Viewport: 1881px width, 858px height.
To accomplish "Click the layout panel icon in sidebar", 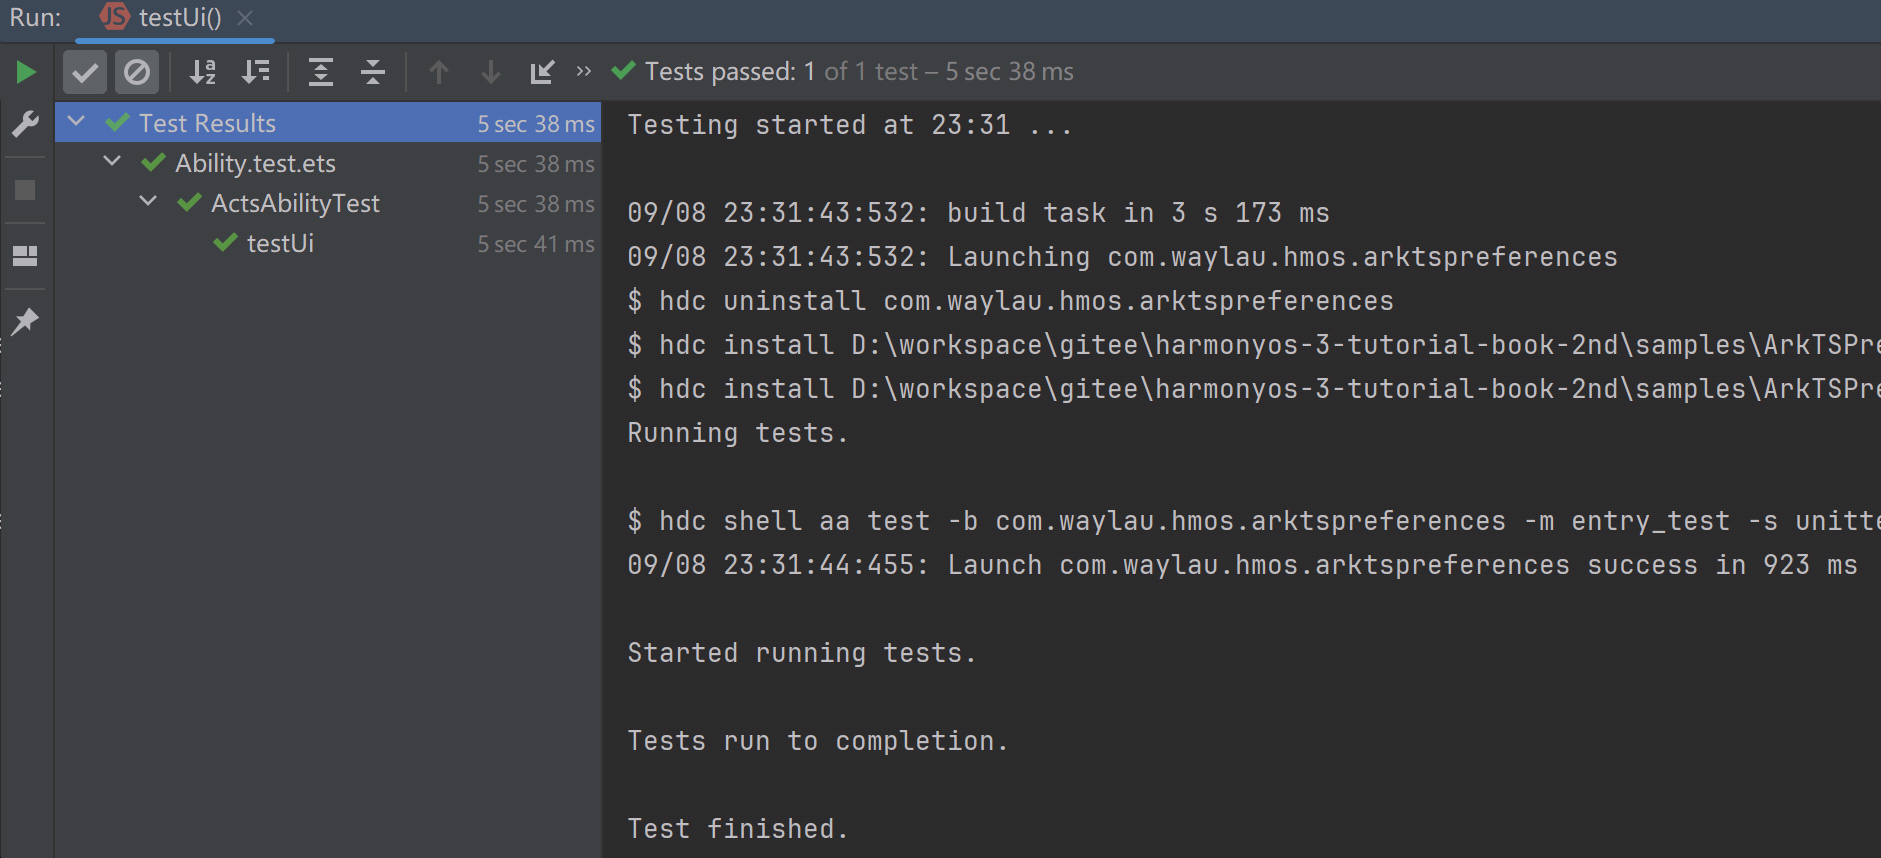I will [x=25, y=256].
